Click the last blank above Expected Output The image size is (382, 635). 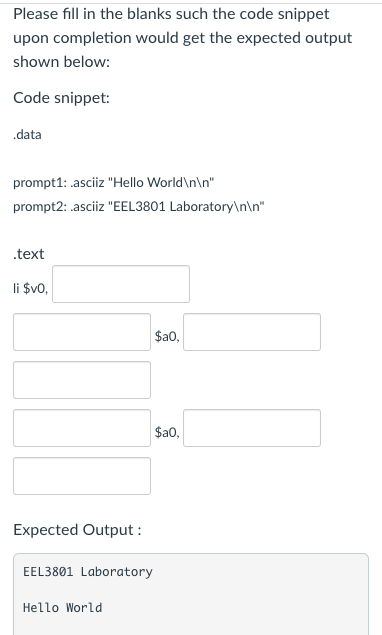82,476
